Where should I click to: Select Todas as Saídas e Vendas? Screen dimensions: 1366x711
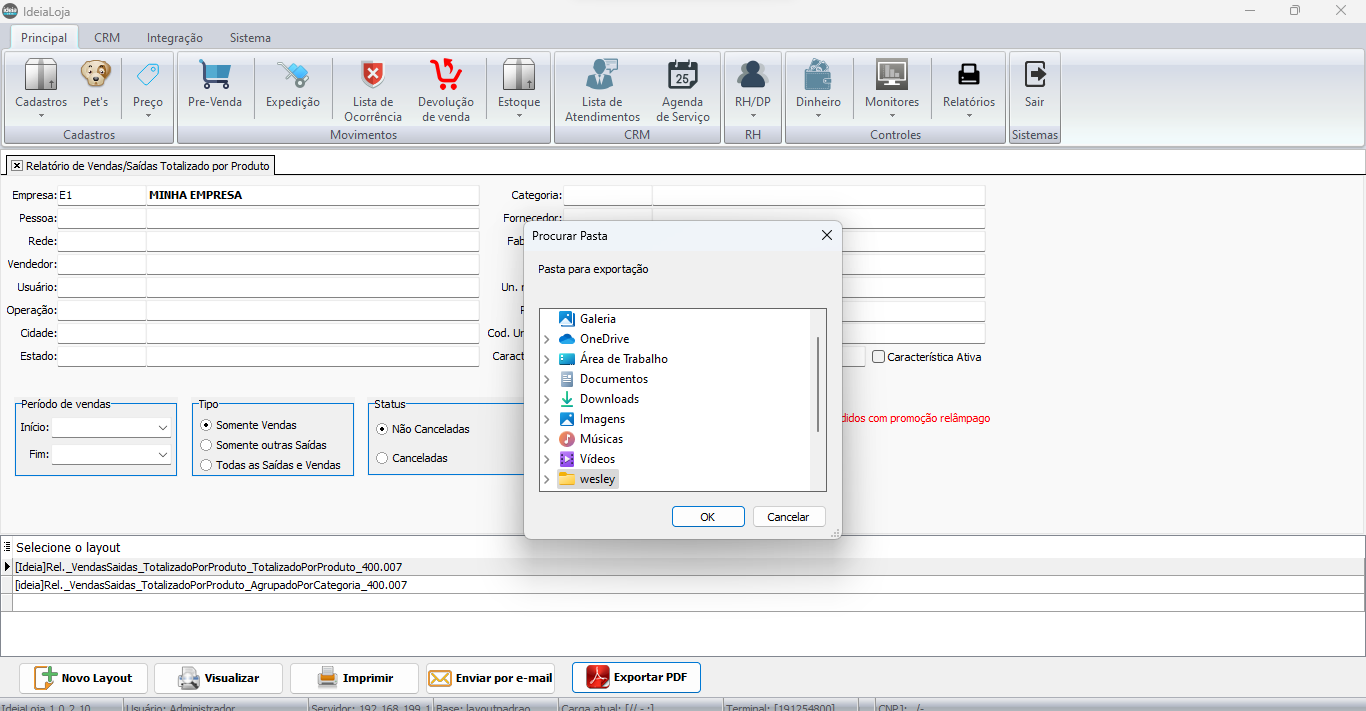pos(207,465)
